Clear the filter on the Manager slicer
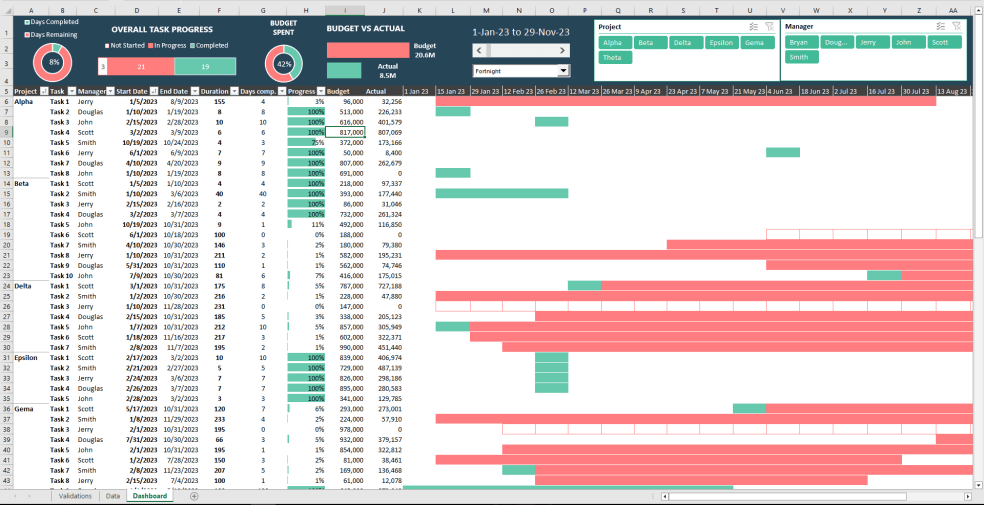This screenshot has width=984, height=505. pyautogui.click(x=957, y=26)
